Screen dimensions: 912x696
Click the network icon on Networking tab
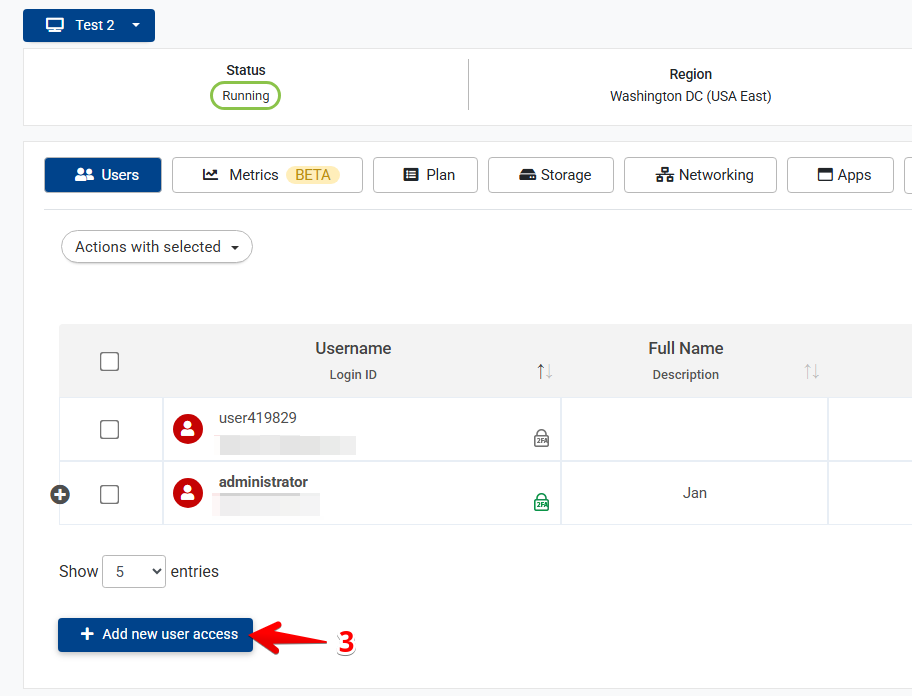coord(664,174)
